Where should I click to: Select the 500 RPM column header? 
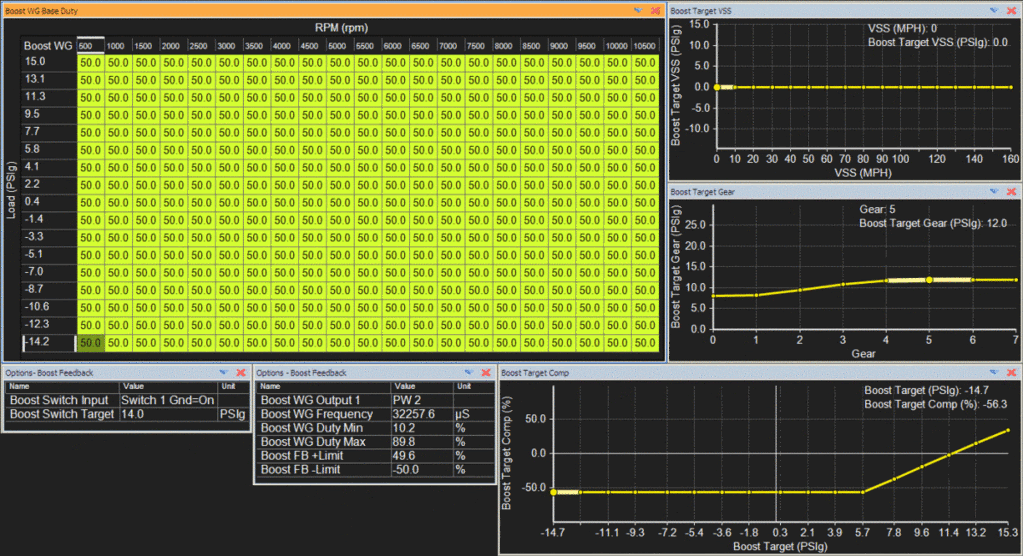(91, 46)
